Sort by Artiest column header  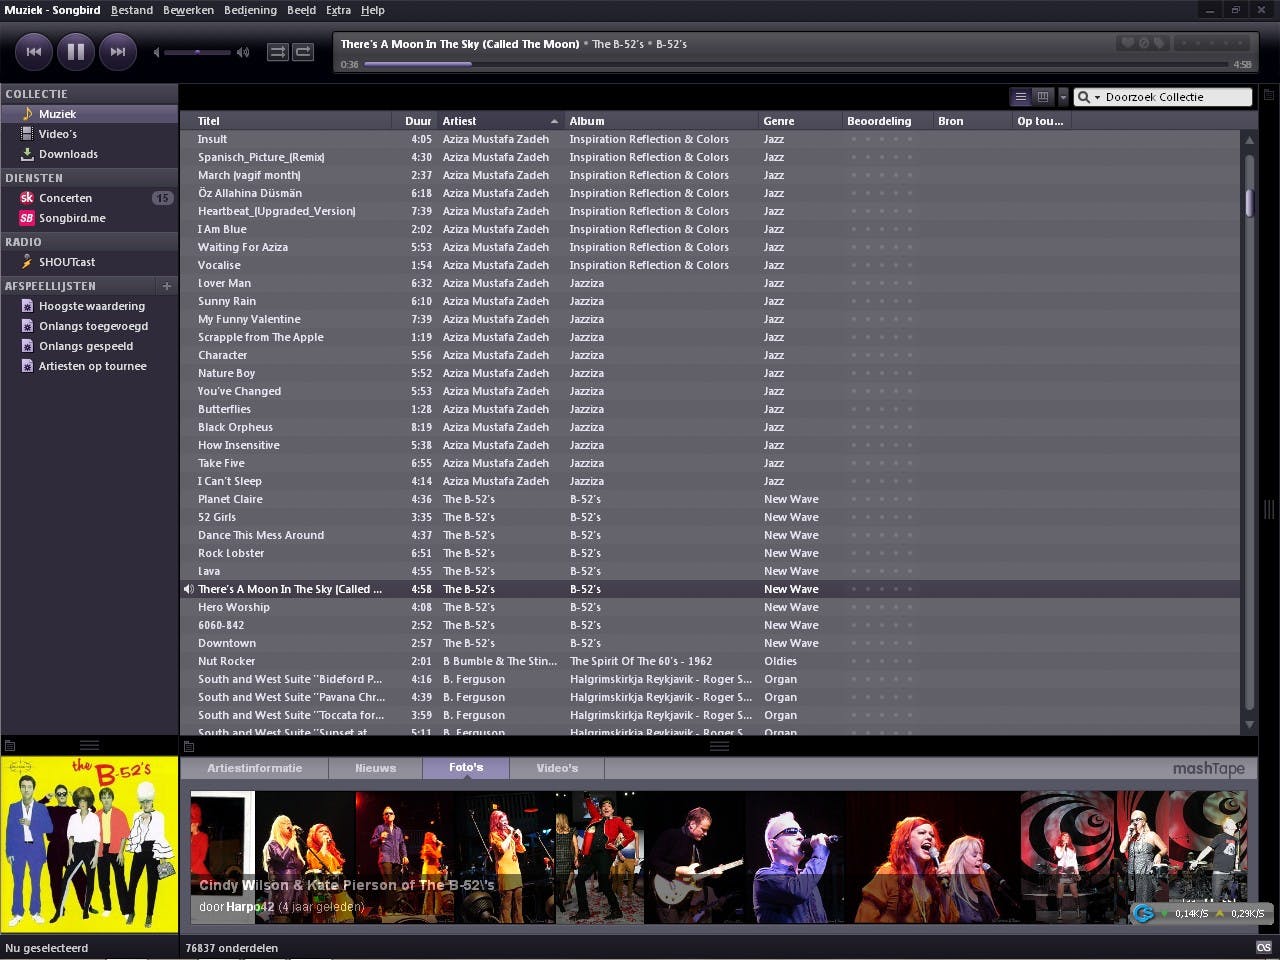pos(500,121)
